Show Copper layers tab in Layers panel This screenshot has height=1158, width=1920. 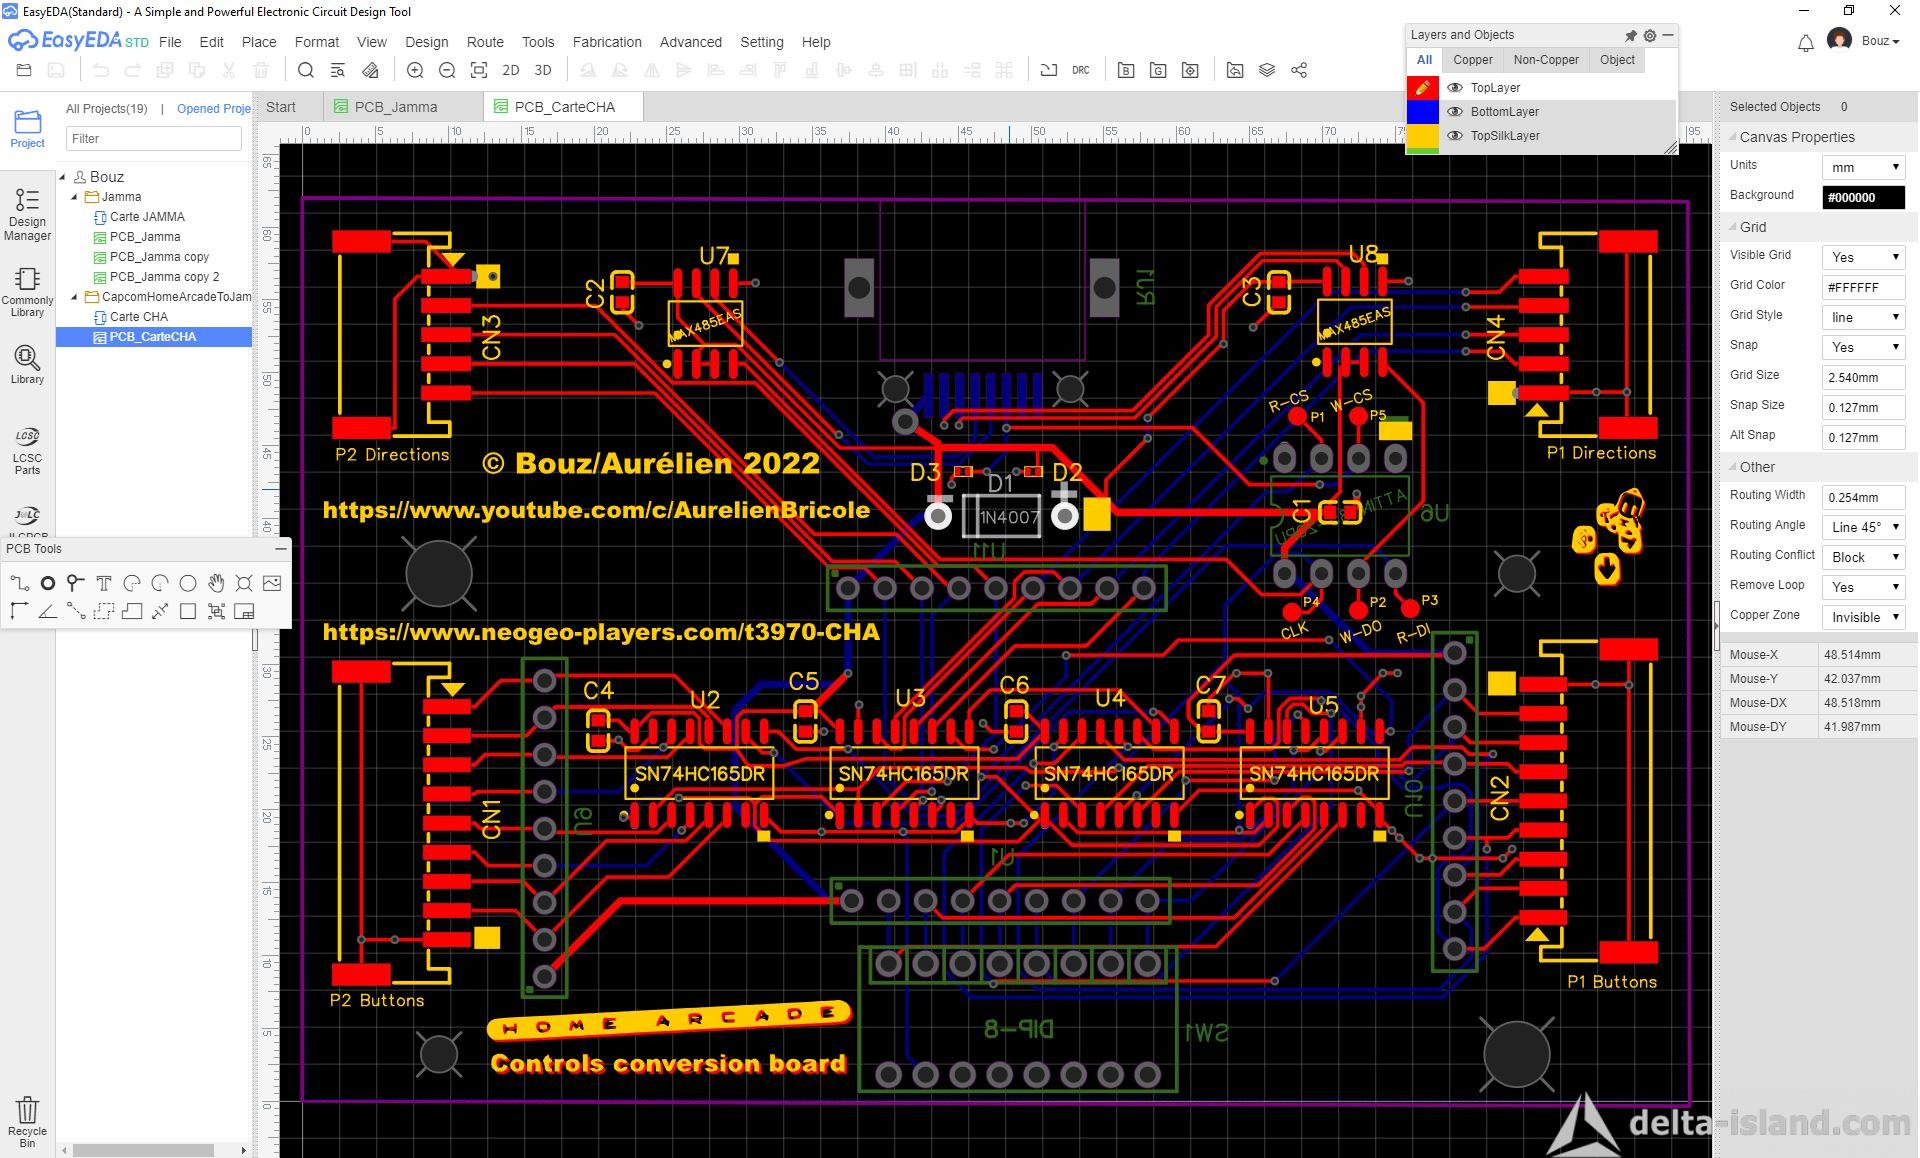coord(1472,60)
